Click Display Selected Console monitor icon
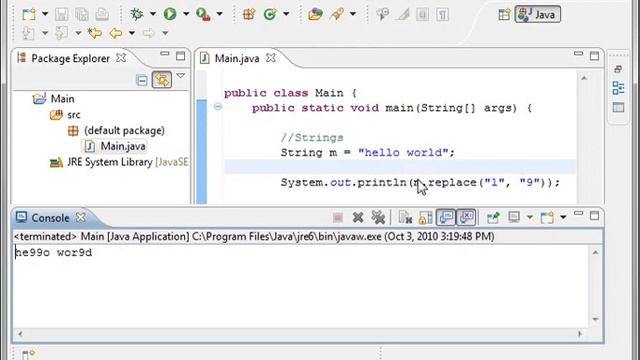The height and width of the screenshot is (360, 640). click(x=514, y=218)
